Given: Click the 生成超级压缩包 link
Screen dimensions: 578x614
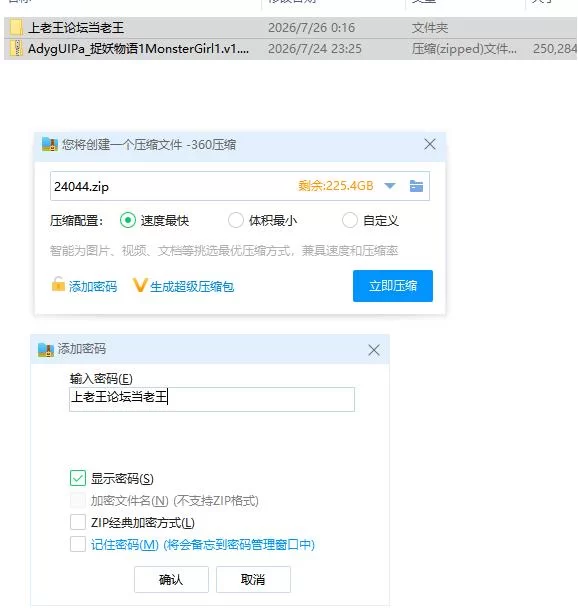Looking at the screenshot, I should (x=192, y=287).
